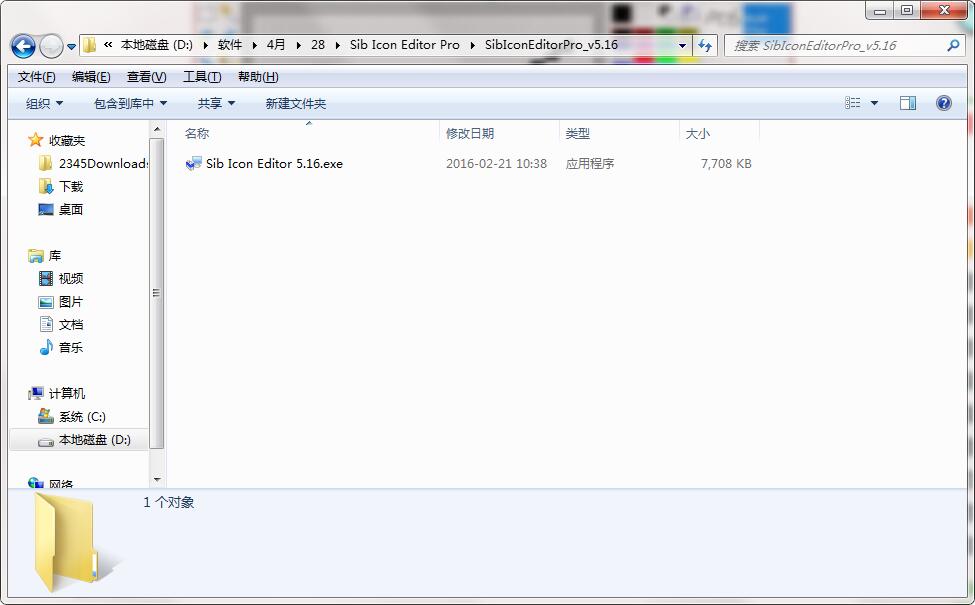Select 软件 breadcrumb segment

click(x=229, y=45)
